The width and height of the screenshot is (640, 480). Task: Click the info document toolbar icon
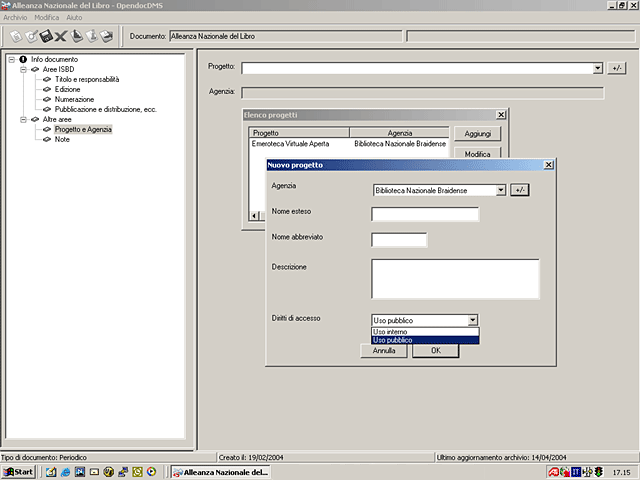point(92,36)
